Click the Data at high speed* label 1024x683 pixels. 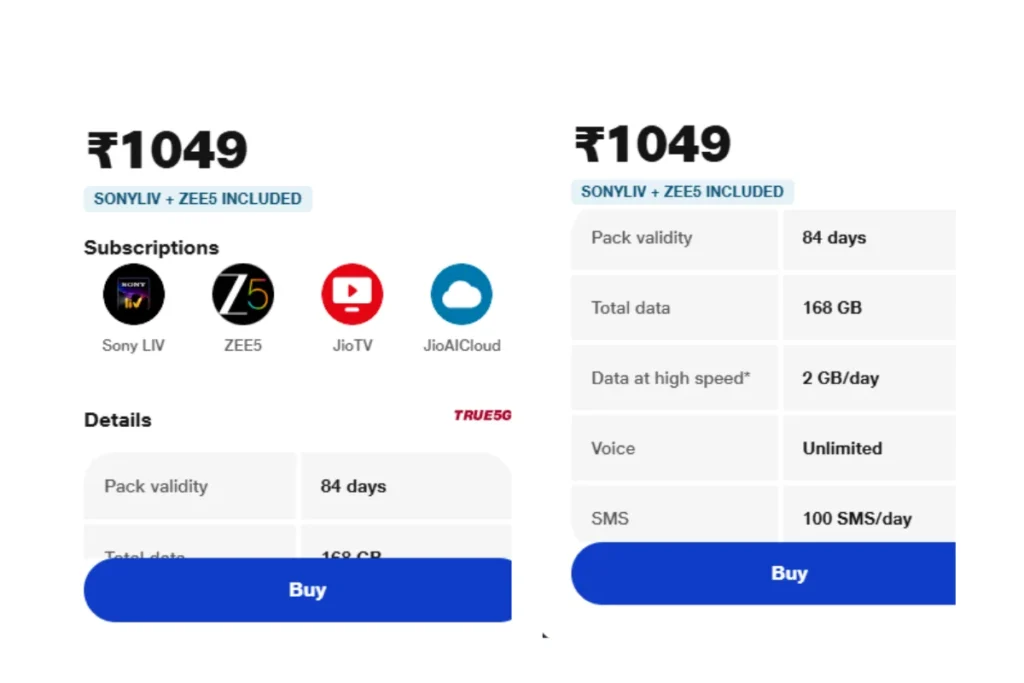click(x=670, y=378)
